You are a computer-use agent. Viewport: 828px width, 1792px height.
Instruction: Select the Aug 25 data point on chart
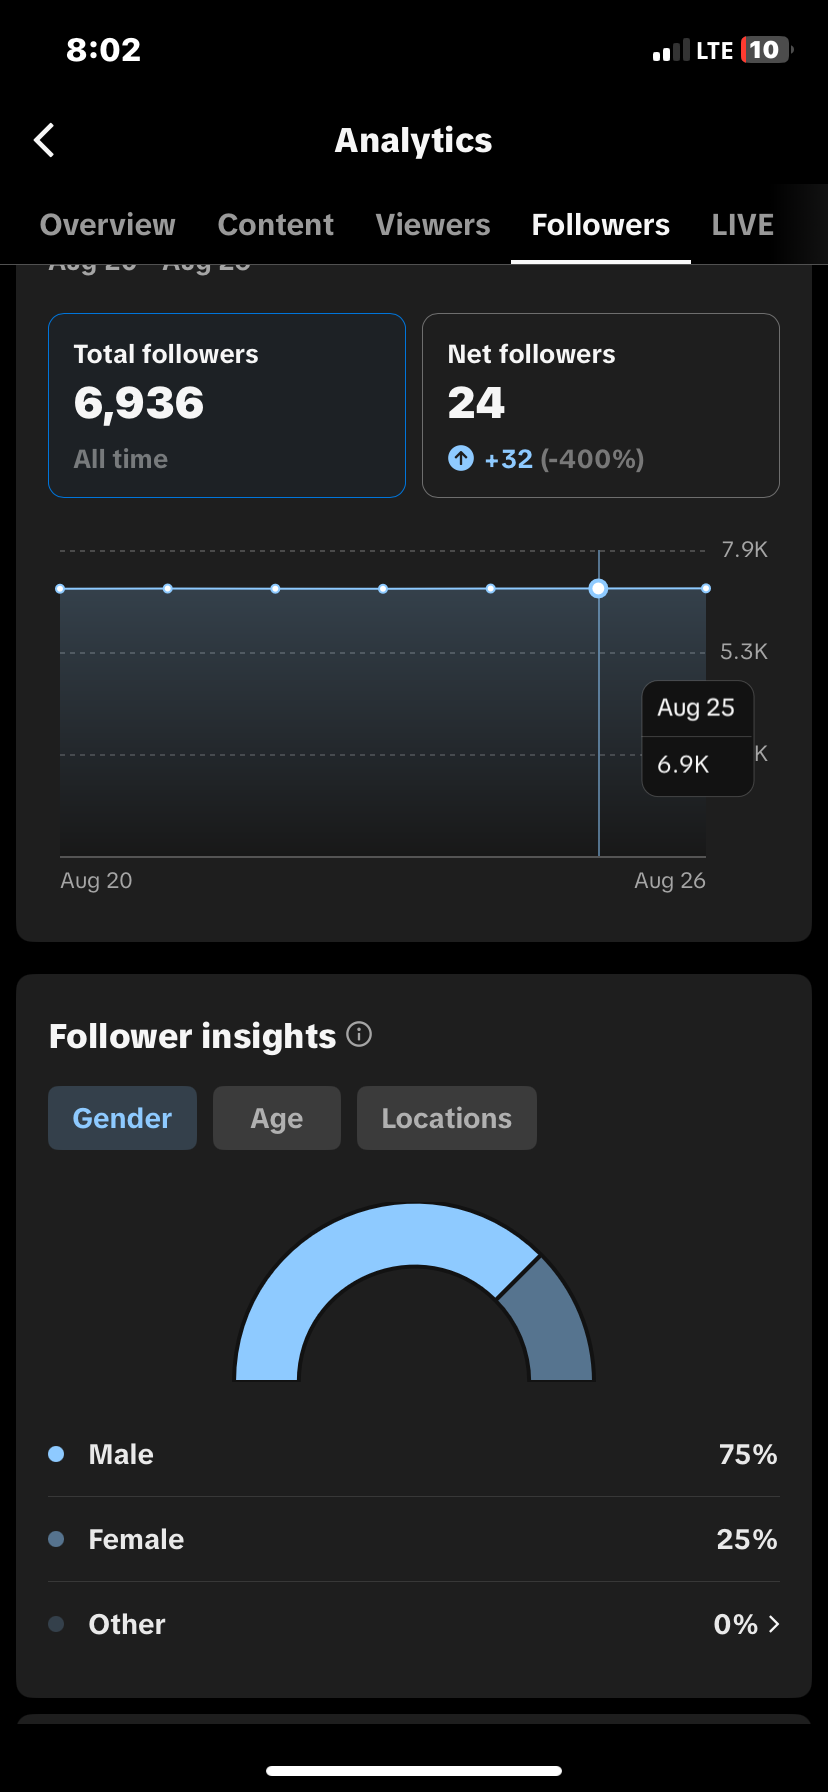point(599,588)
